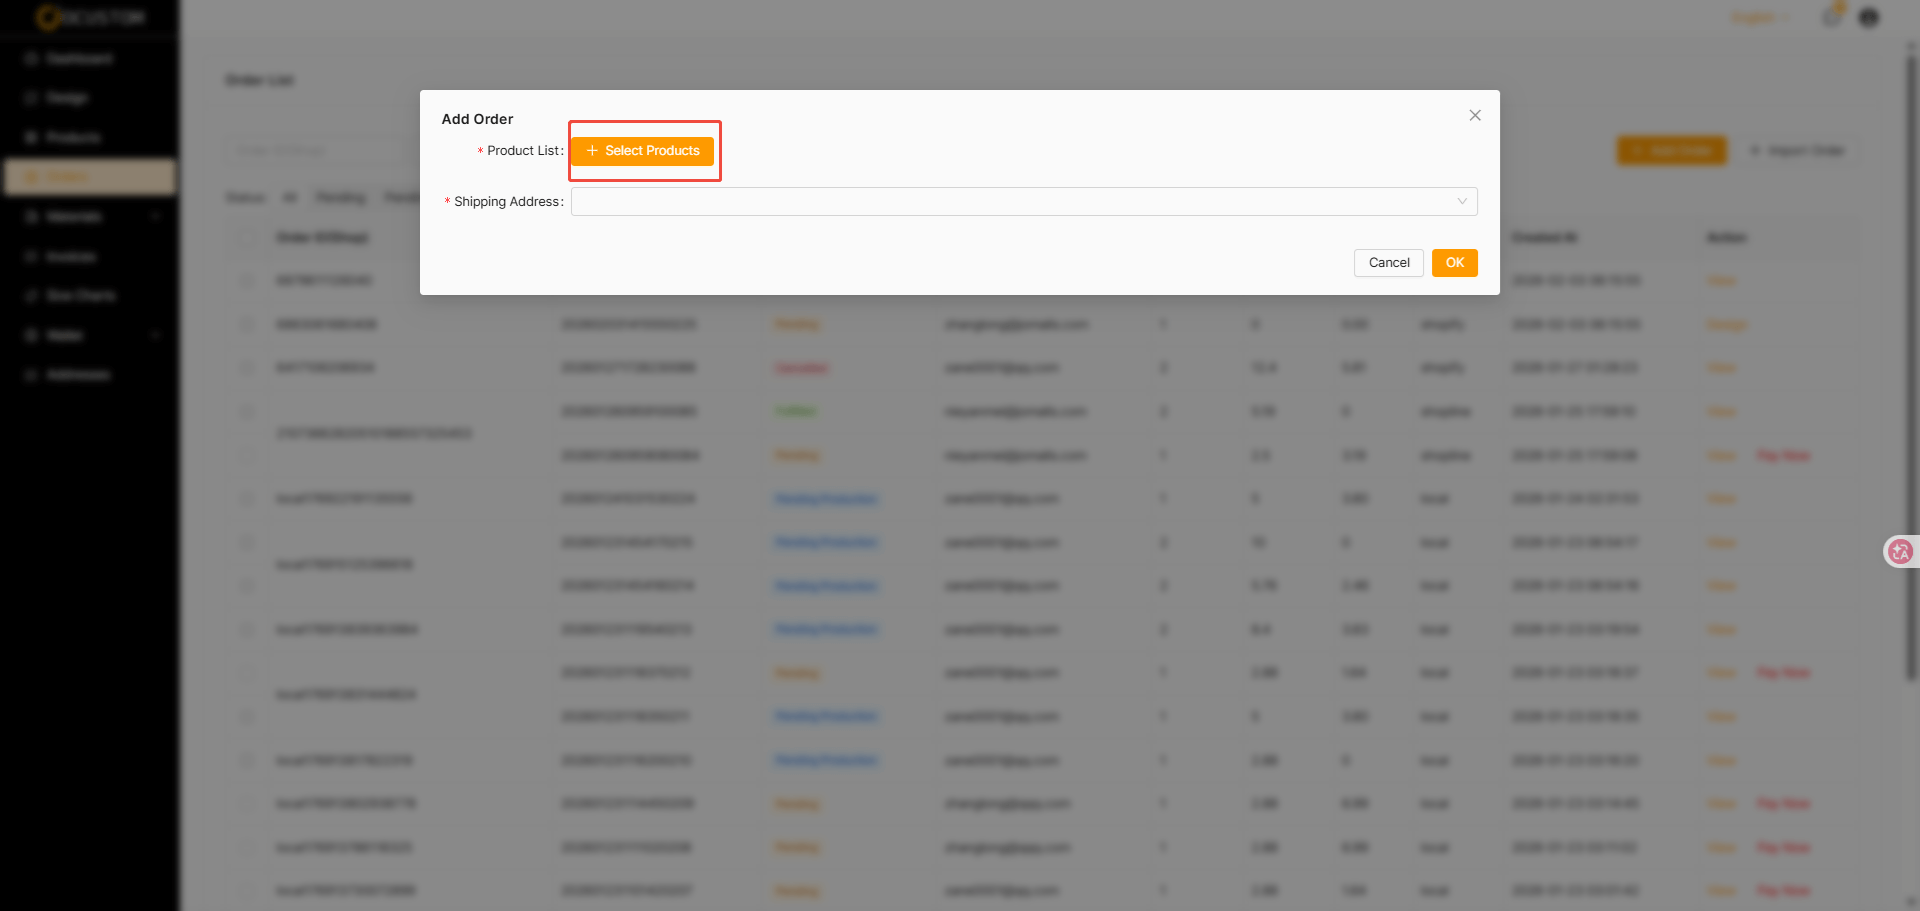Check the second order row checkbox
The height and width of the screenshot is (911, 1920).
point(246,324)
